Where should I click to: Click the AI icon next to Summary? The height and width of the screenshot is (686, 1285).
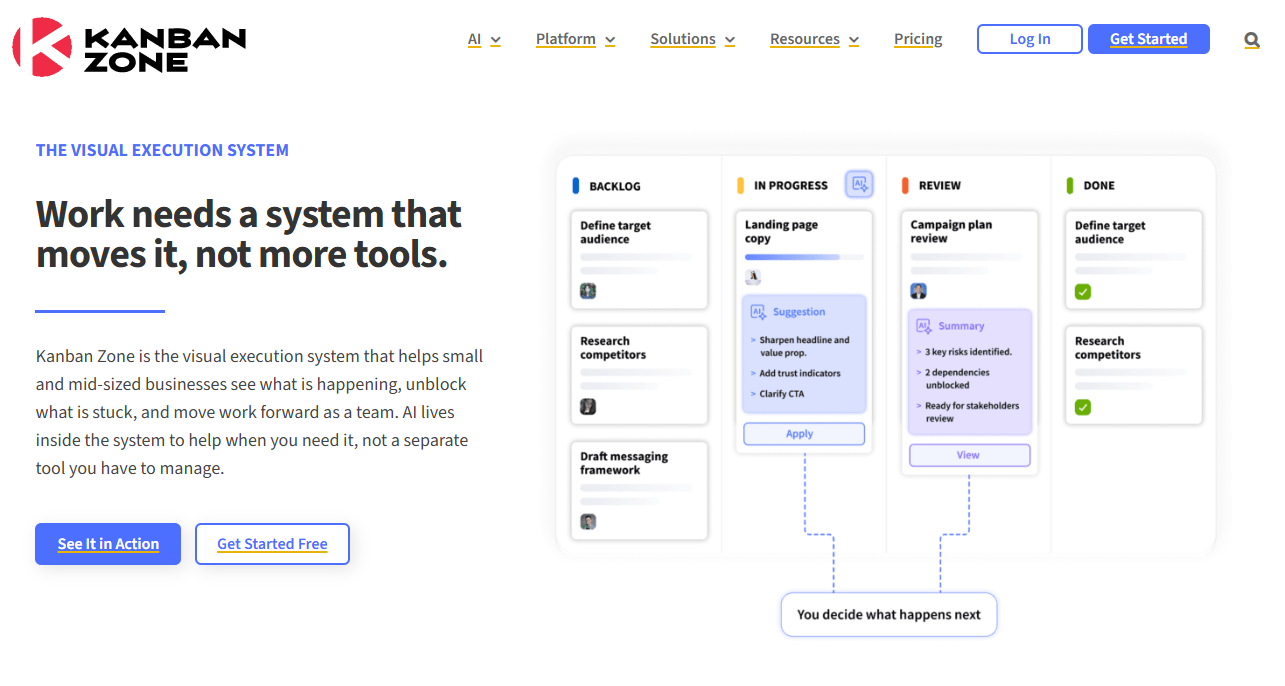tap(924, 326)
